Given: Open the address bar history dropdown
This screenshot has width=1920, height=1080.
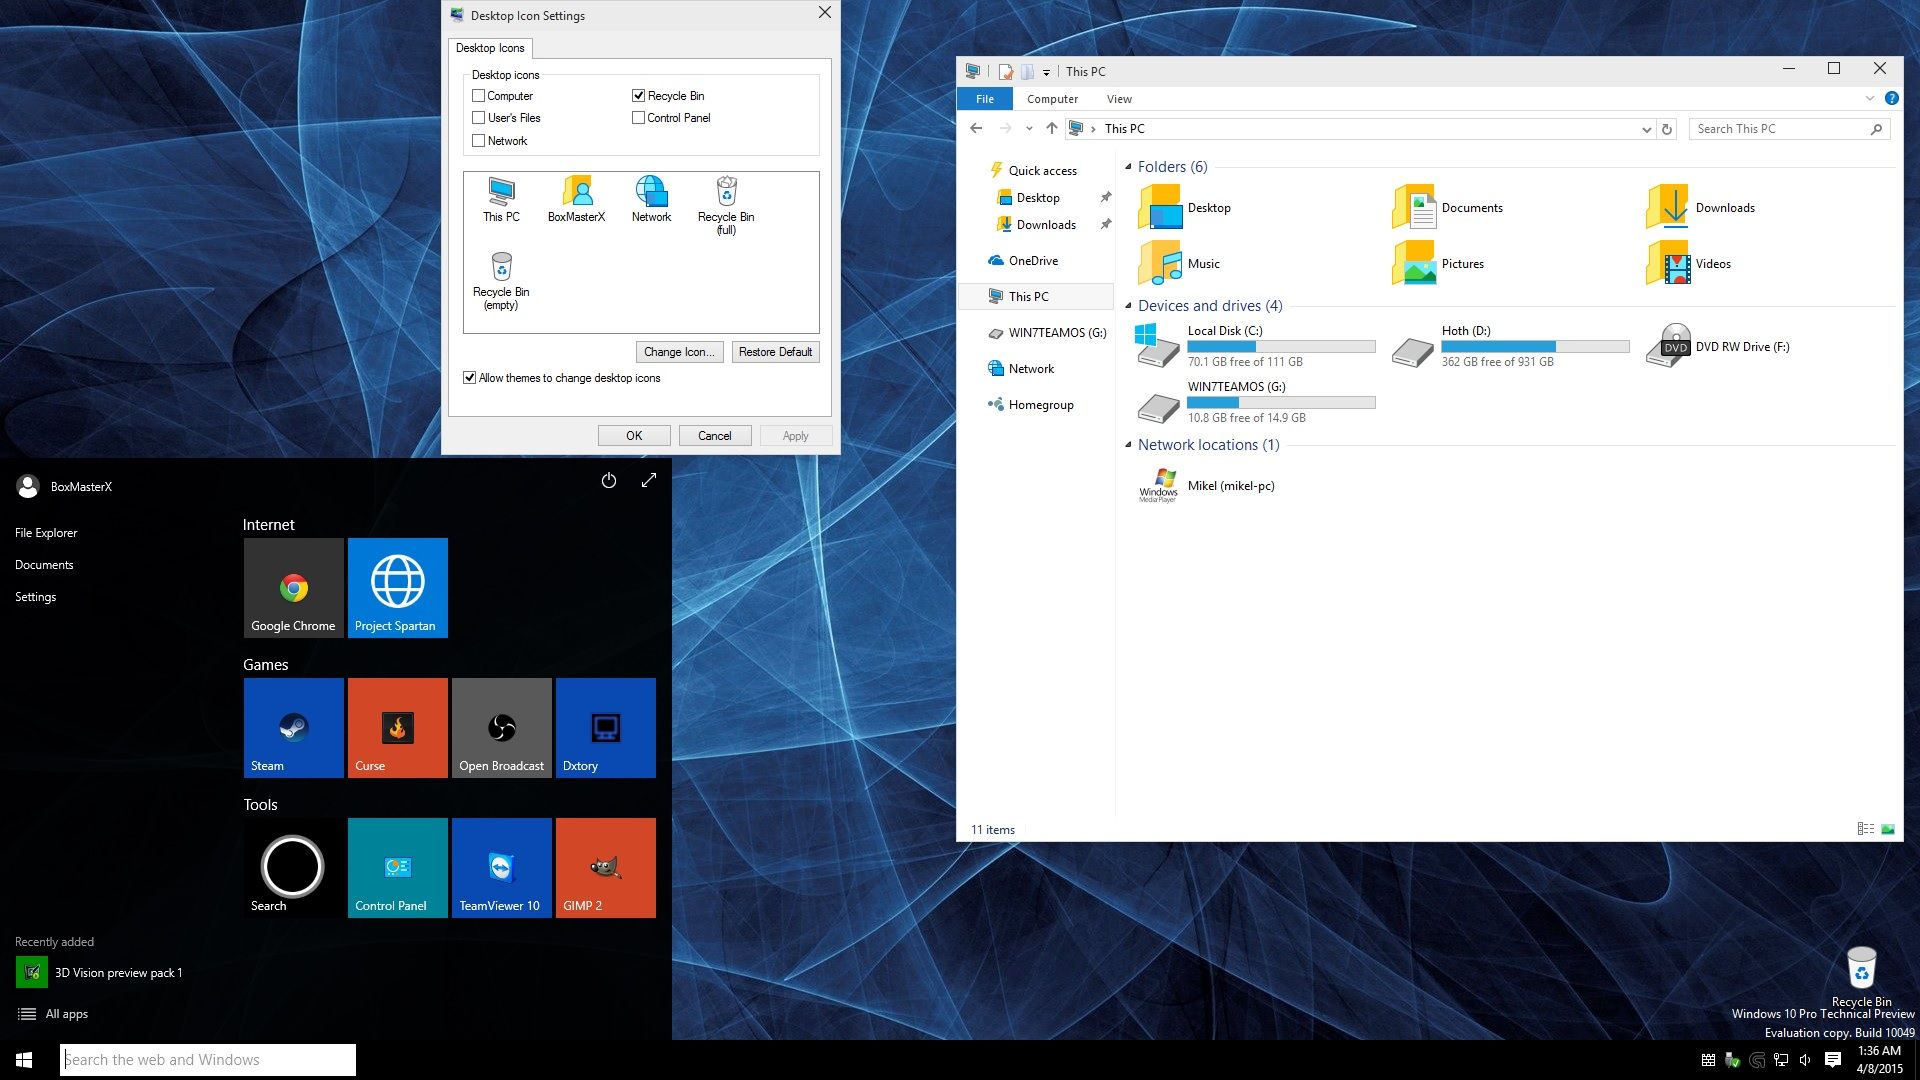Looking at the screenshot, I should [x=1646, y=129].
